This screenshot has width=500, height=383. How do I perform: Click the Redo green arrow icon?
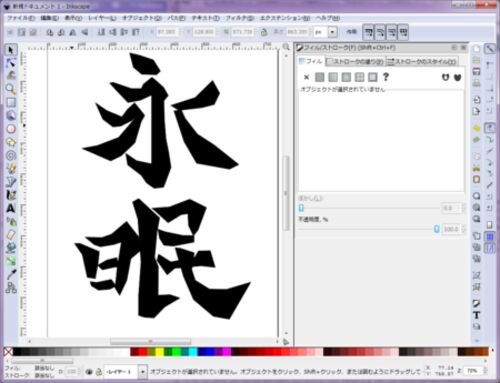(x=477, y=140)
